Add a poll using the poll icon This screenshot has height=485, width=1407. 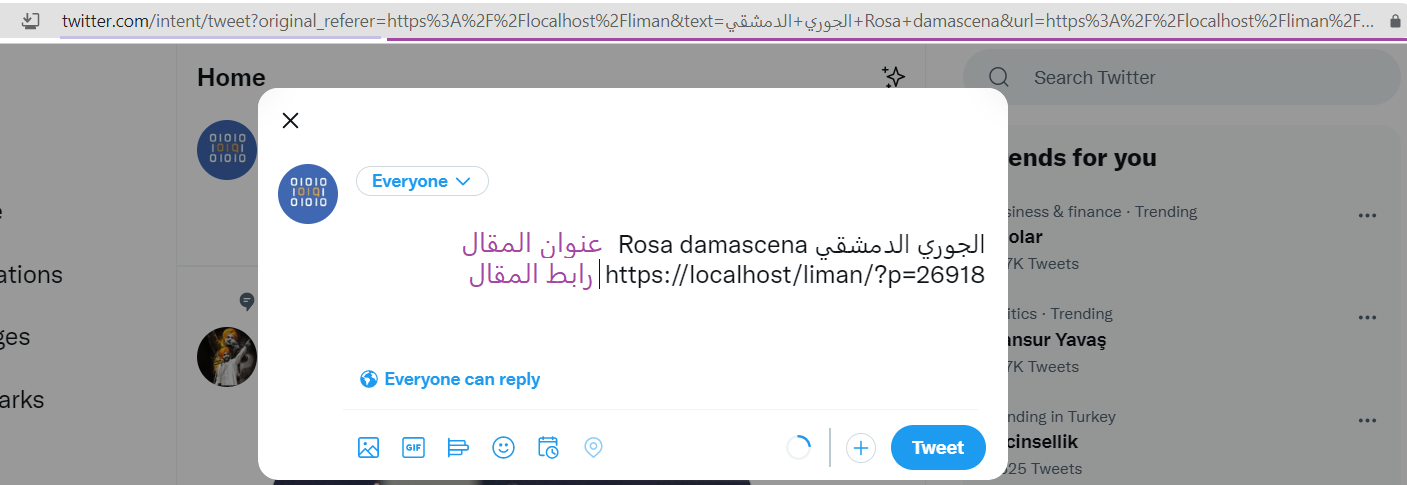click(458, 448)
